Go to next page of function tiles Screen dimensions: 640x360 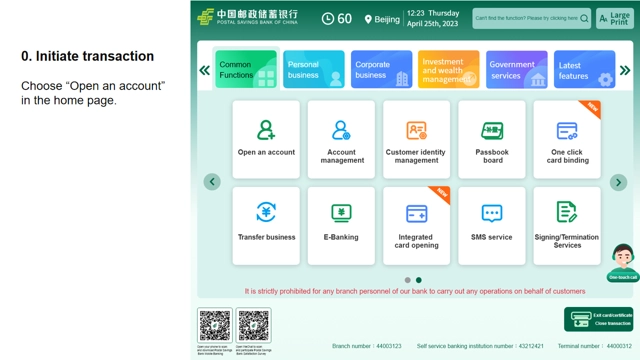point(618,182)
